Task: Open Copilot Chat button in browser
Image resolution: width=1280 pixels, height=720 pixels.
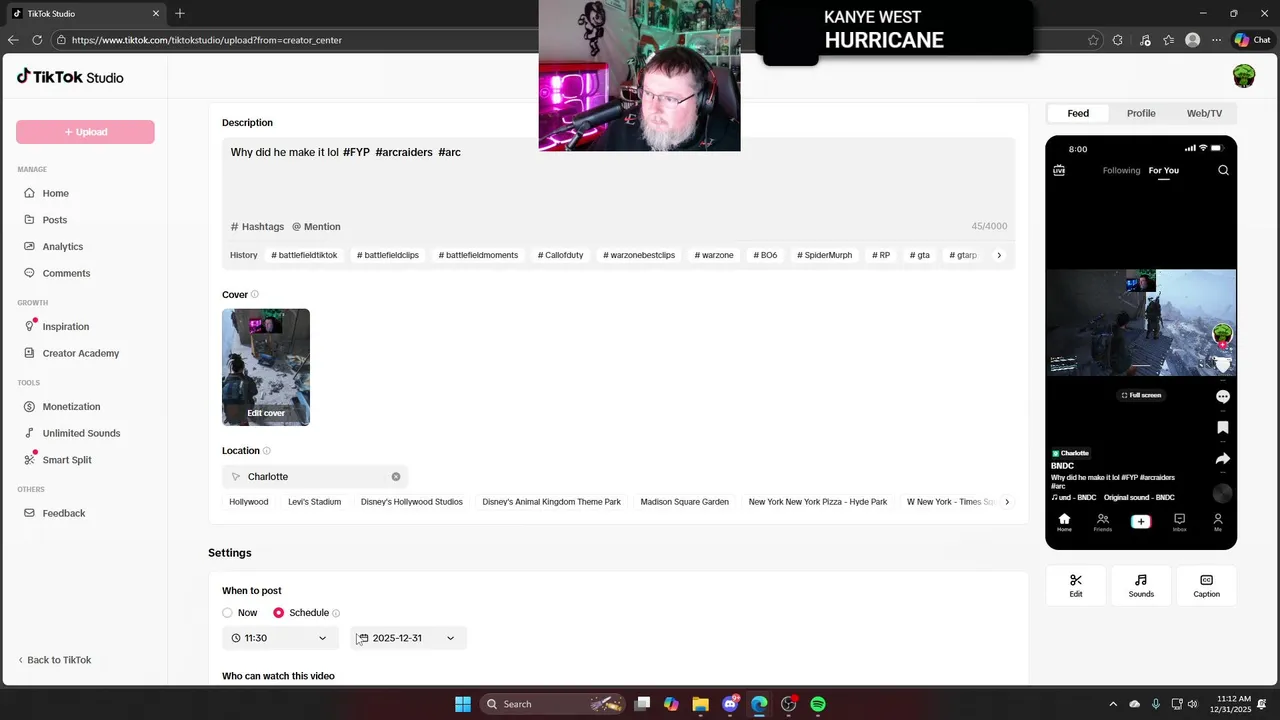Action: (1252, 40)
